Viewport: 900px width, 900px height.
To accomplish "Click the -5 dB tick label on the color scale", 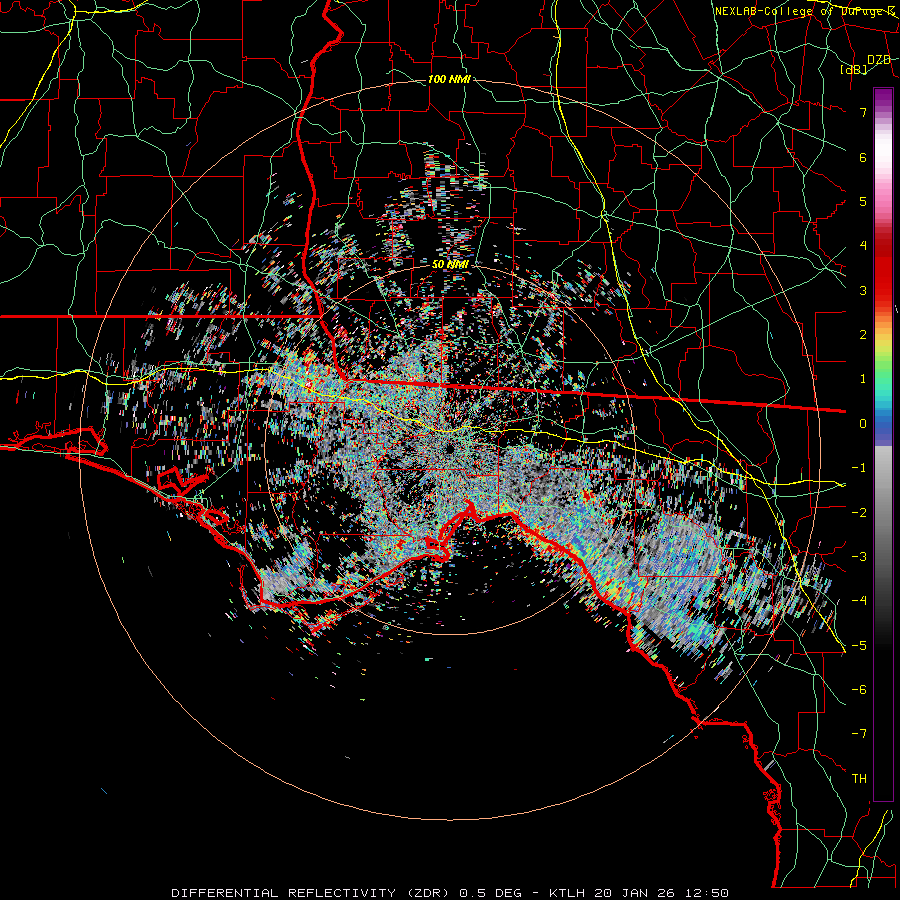I will [x=859, y=646].
